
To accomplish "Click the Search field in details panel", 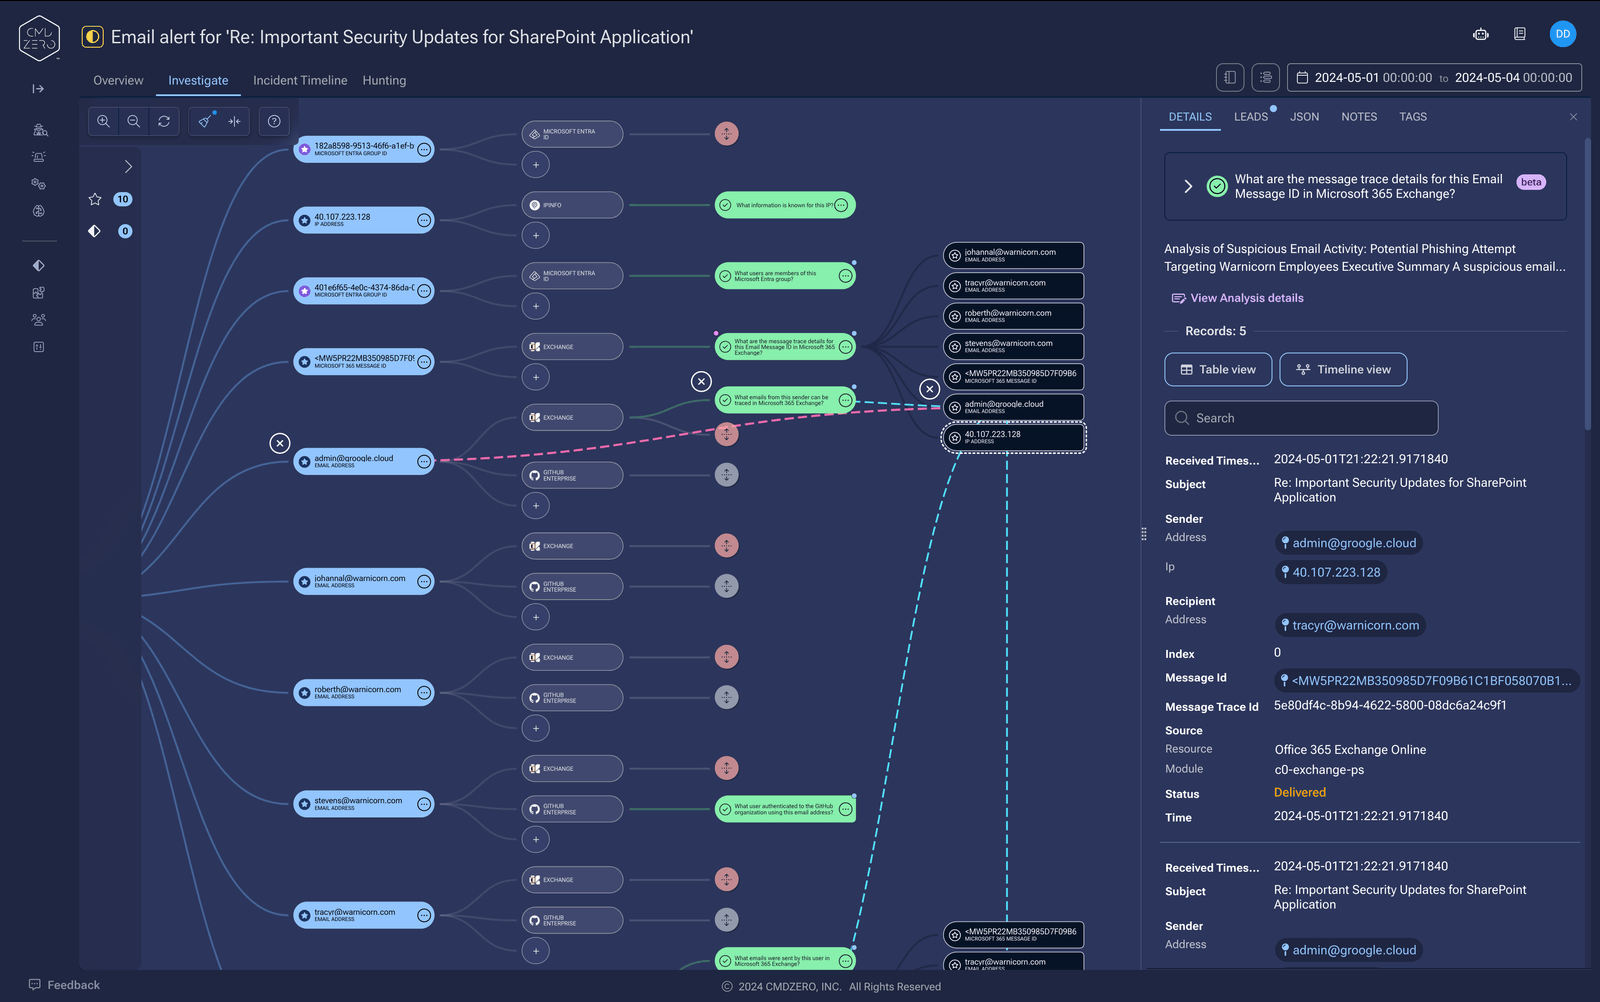I will pyautogui.click(x=1301, y=418).
